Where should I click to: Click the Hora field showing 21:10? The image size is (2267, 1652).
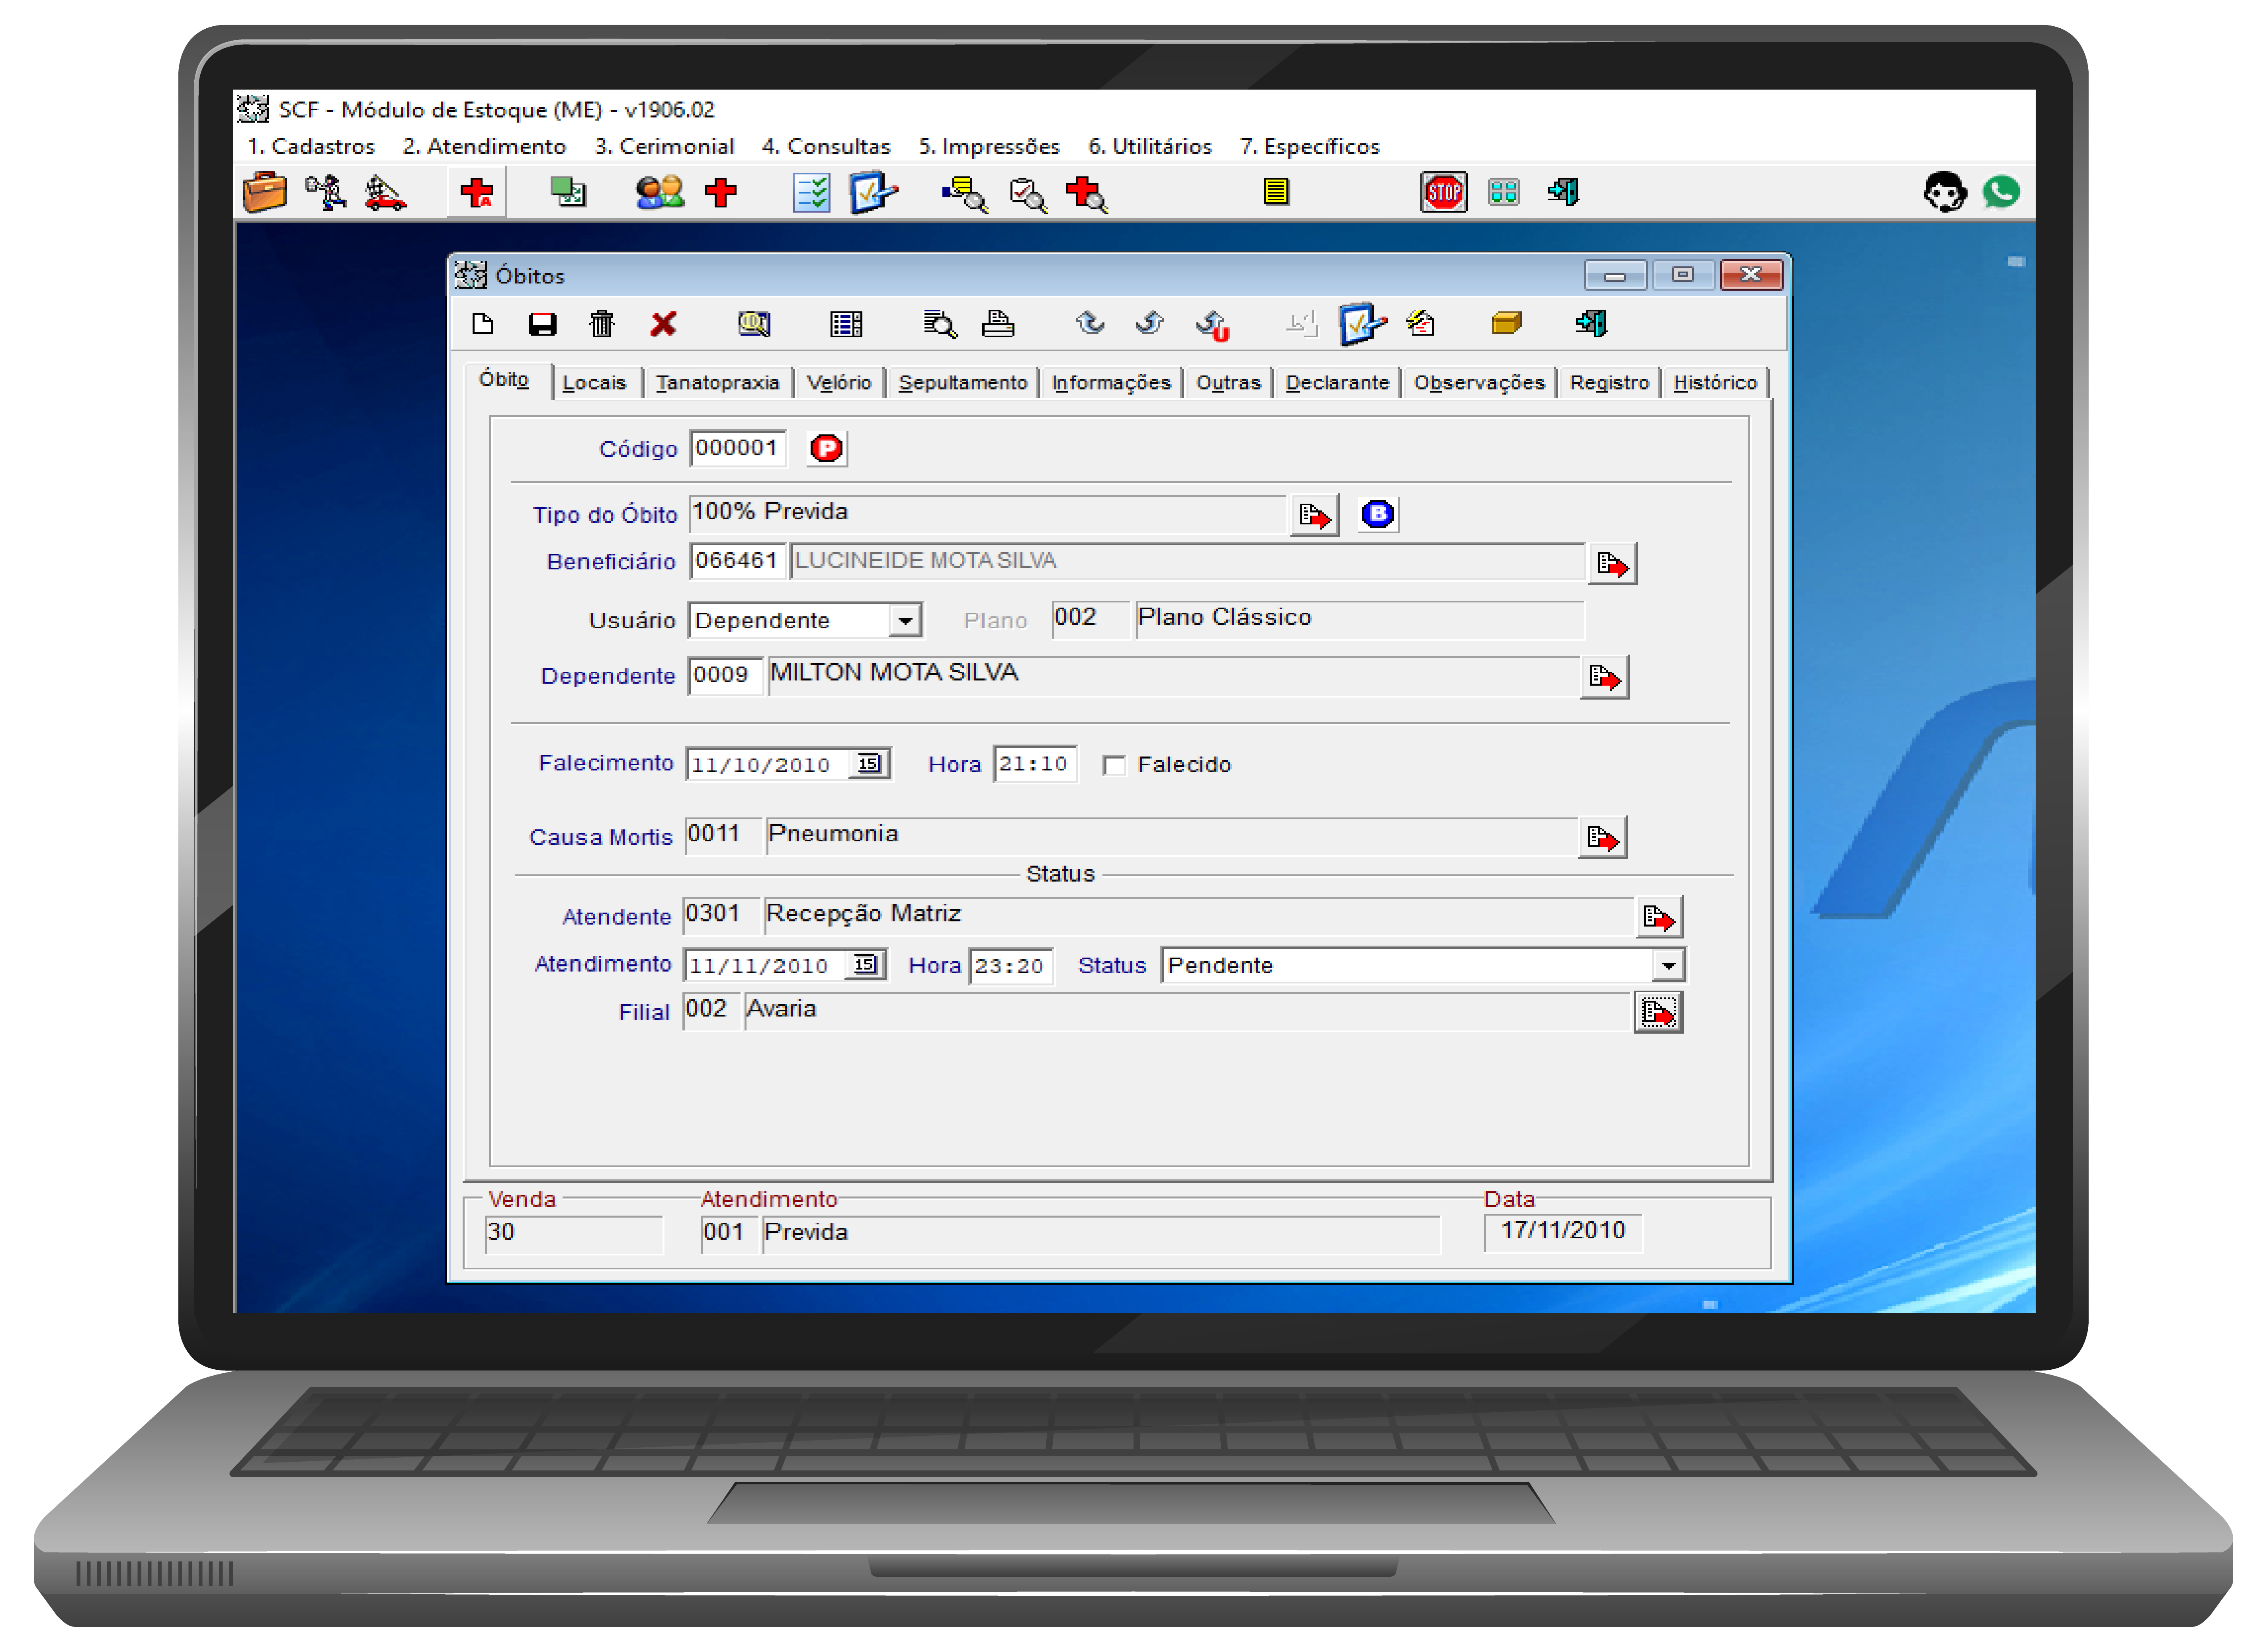click(x=1035, y=765)
